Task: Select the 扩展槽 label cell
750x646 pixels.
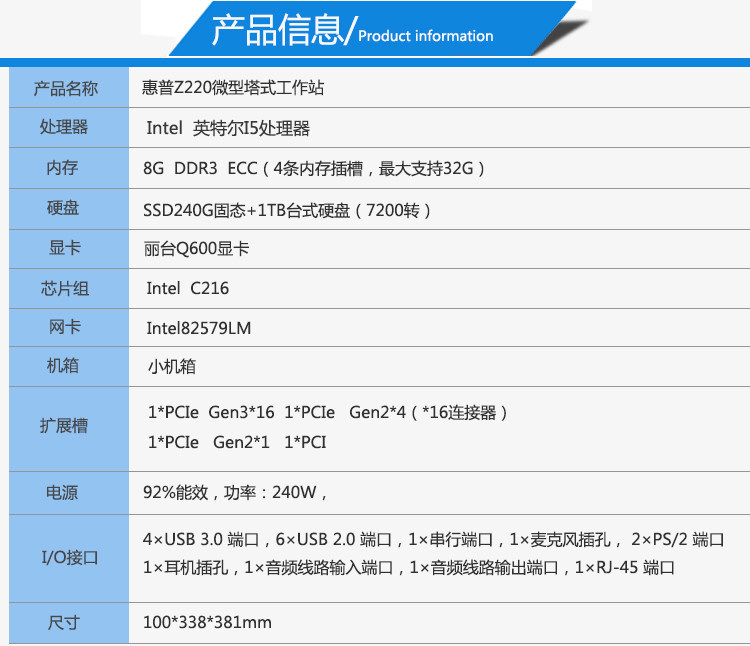Action: coord(69,429)
